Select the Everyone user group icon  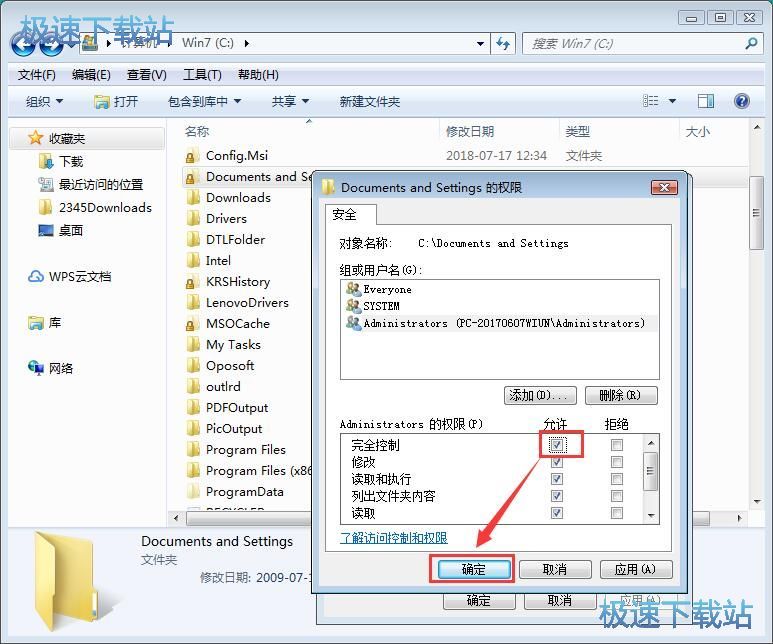pos(353,289)
